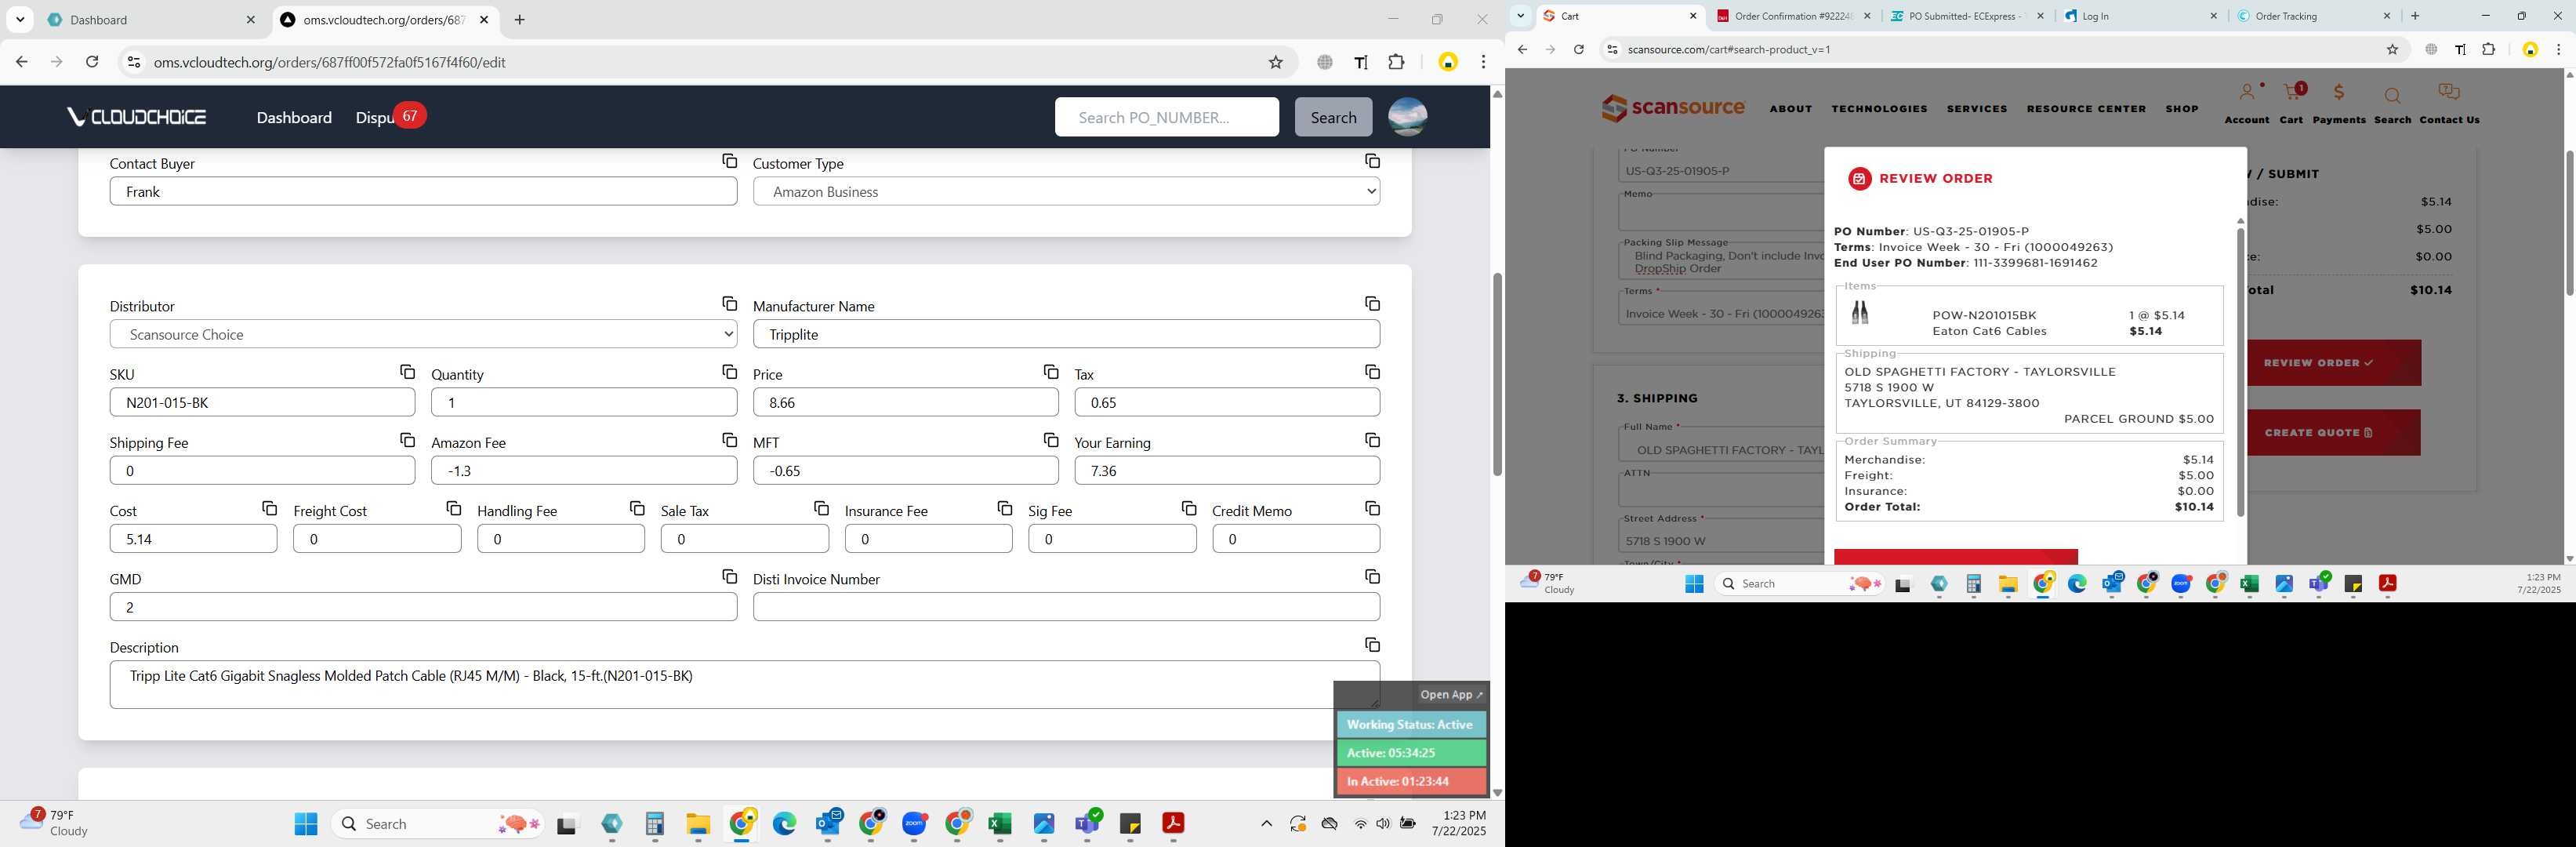
Task: Open the TECHNOLOGIES menu on ScanSource
Action: 1880,109
